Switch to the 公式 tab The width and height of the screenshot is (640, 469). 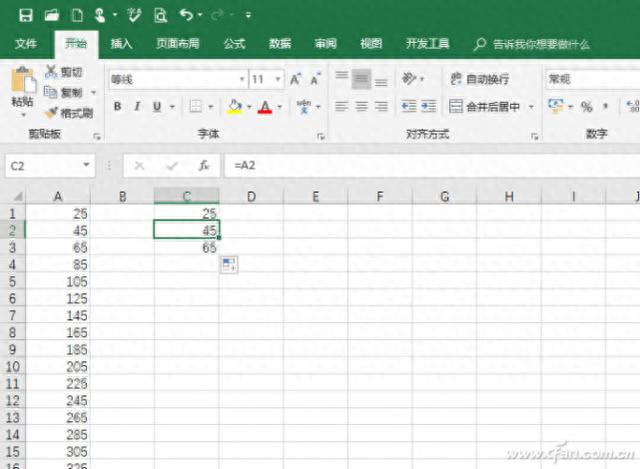(234, 44)
